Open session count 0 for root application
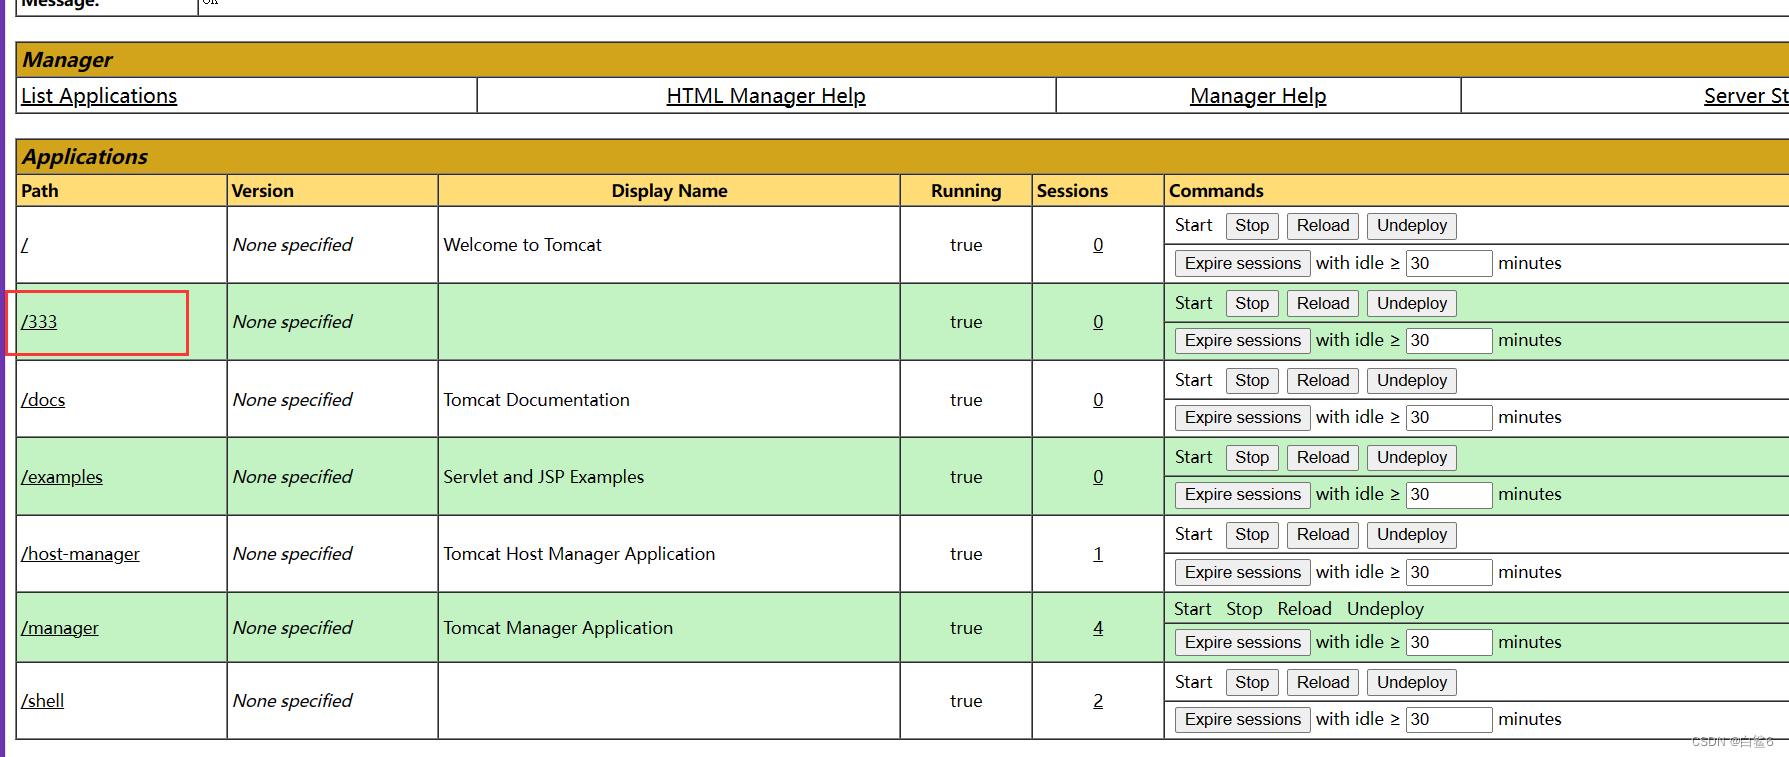 (x=1098, y=245)
